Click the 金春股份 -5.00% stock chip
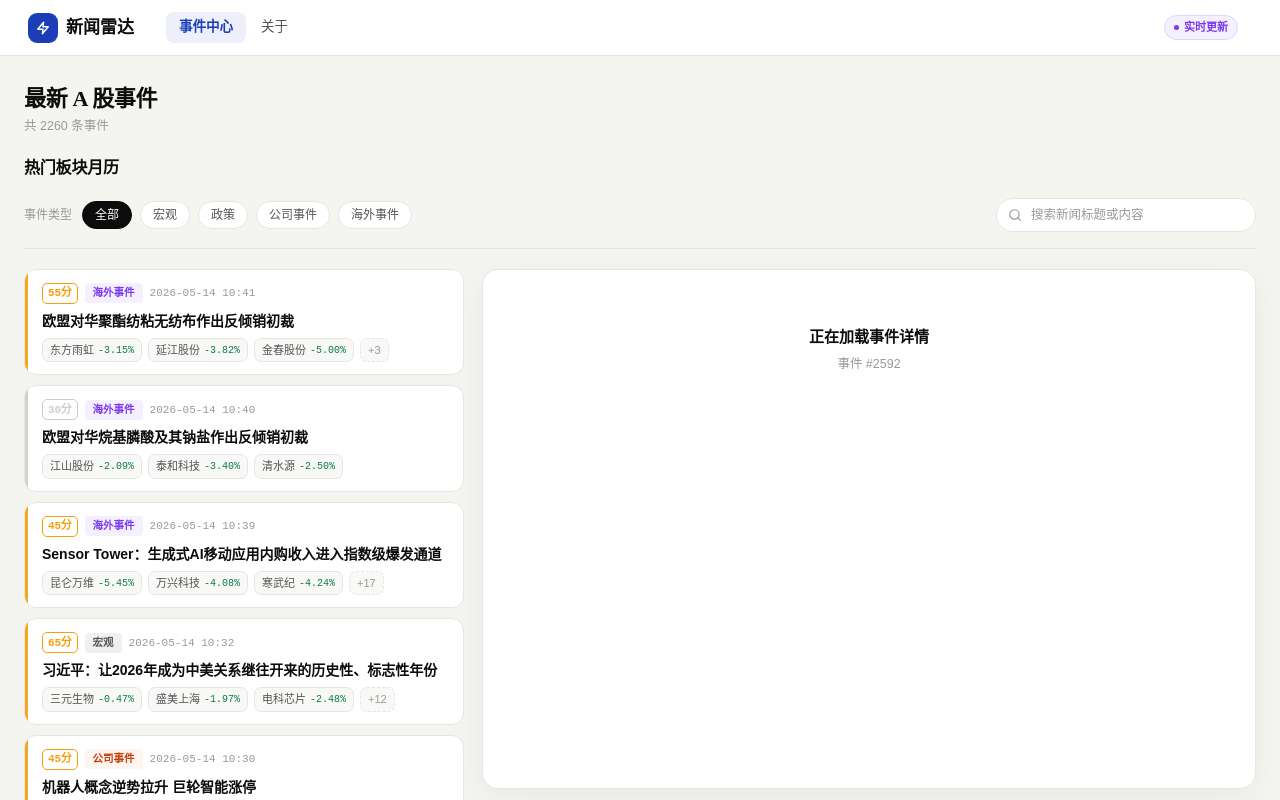Screen dimensions: 1280x800 304,350
